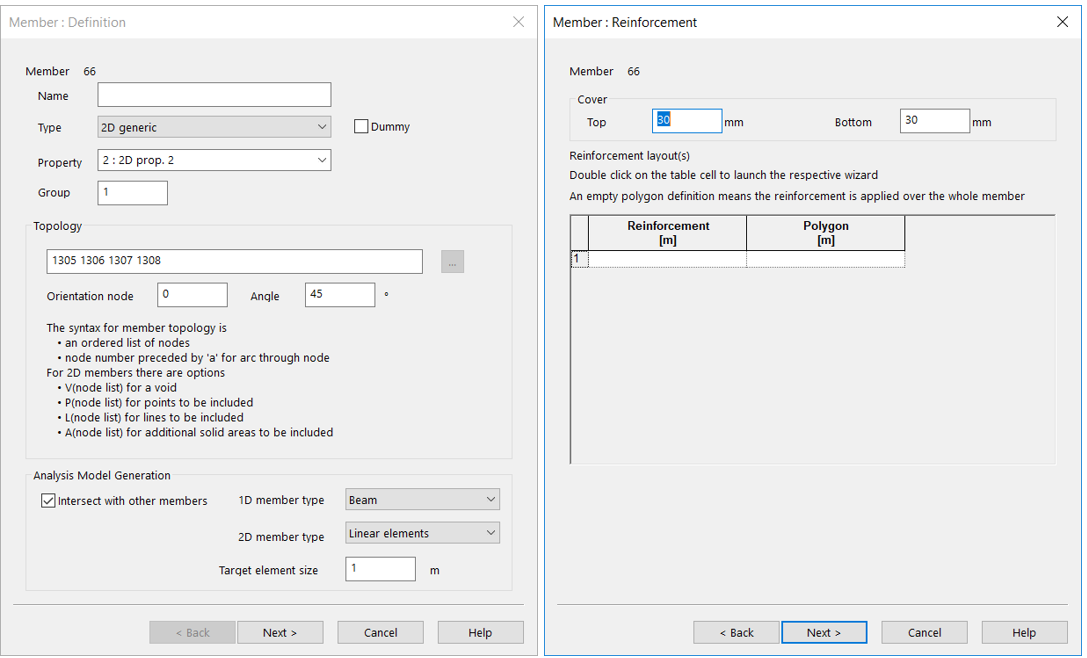
Task: Open Help from the Member Definition dialog
Action: click(x=480, y=632)
